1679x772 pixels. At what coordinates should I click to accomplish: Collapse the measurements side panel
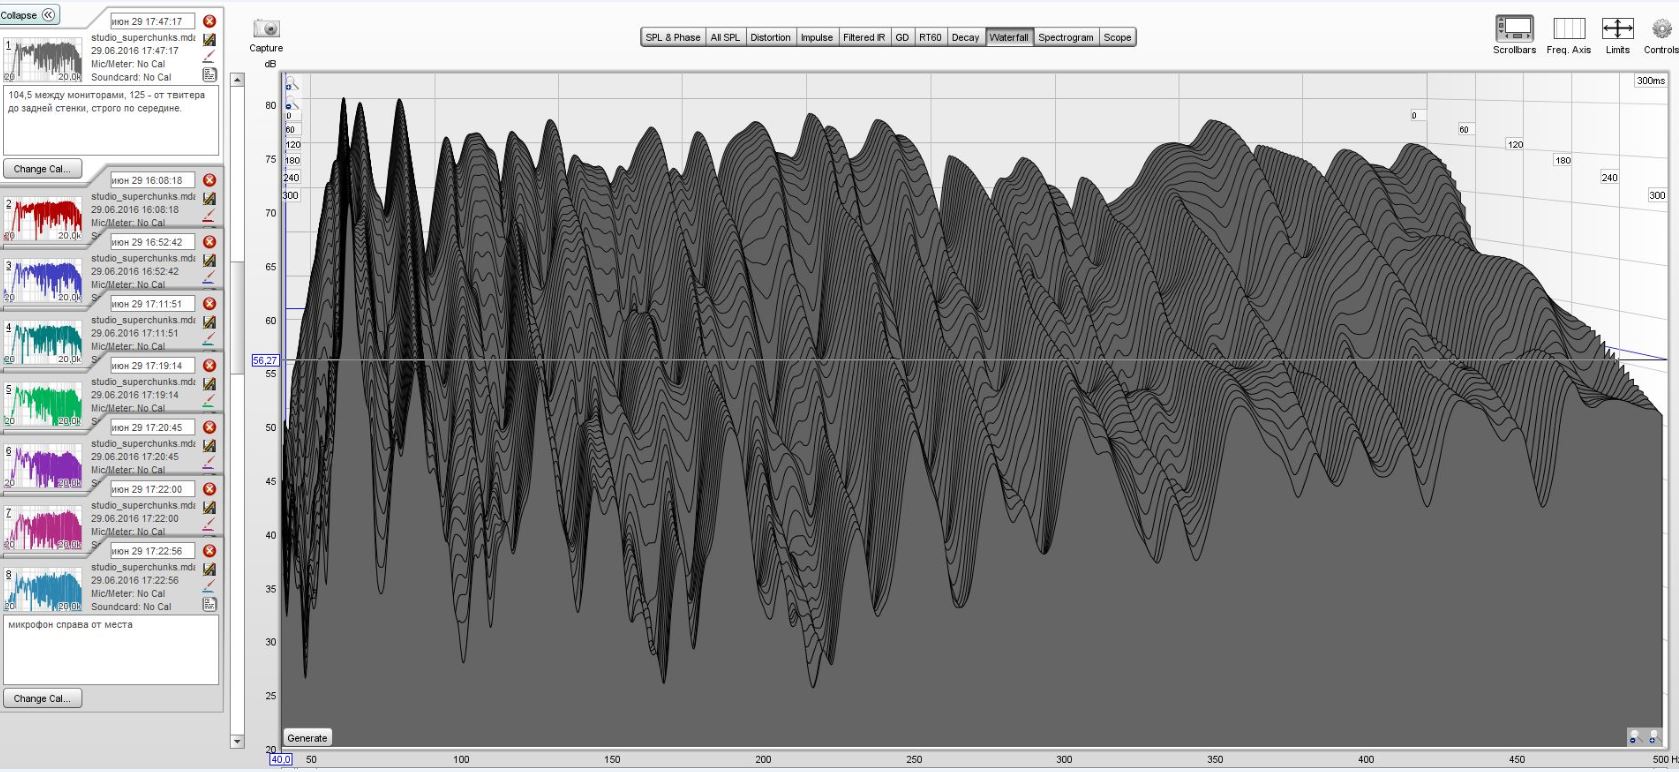click(x=30, y=15)
